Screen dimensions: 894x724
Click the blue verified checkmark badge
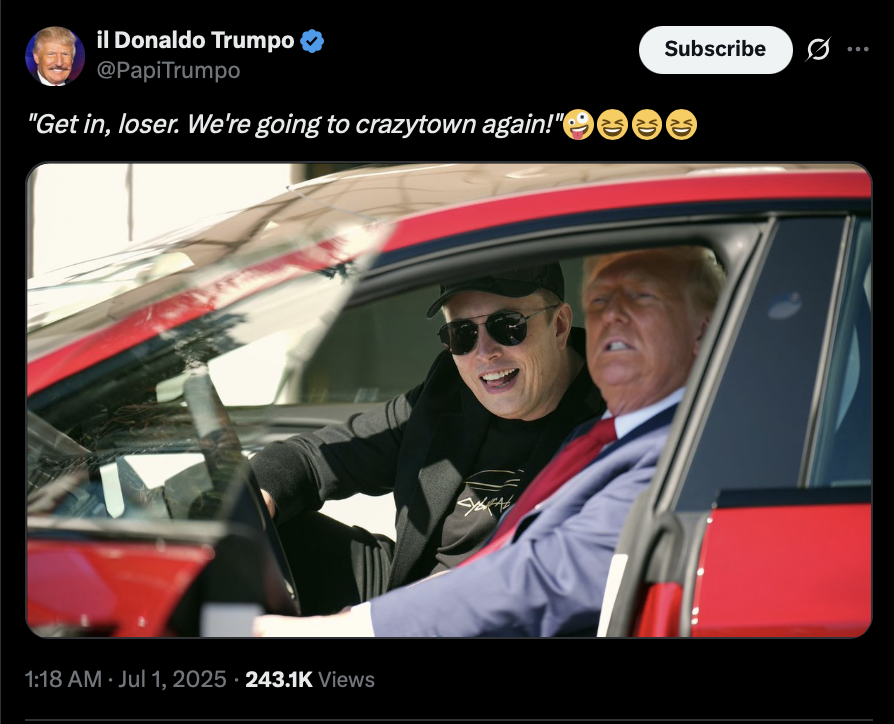click(312, 40)
